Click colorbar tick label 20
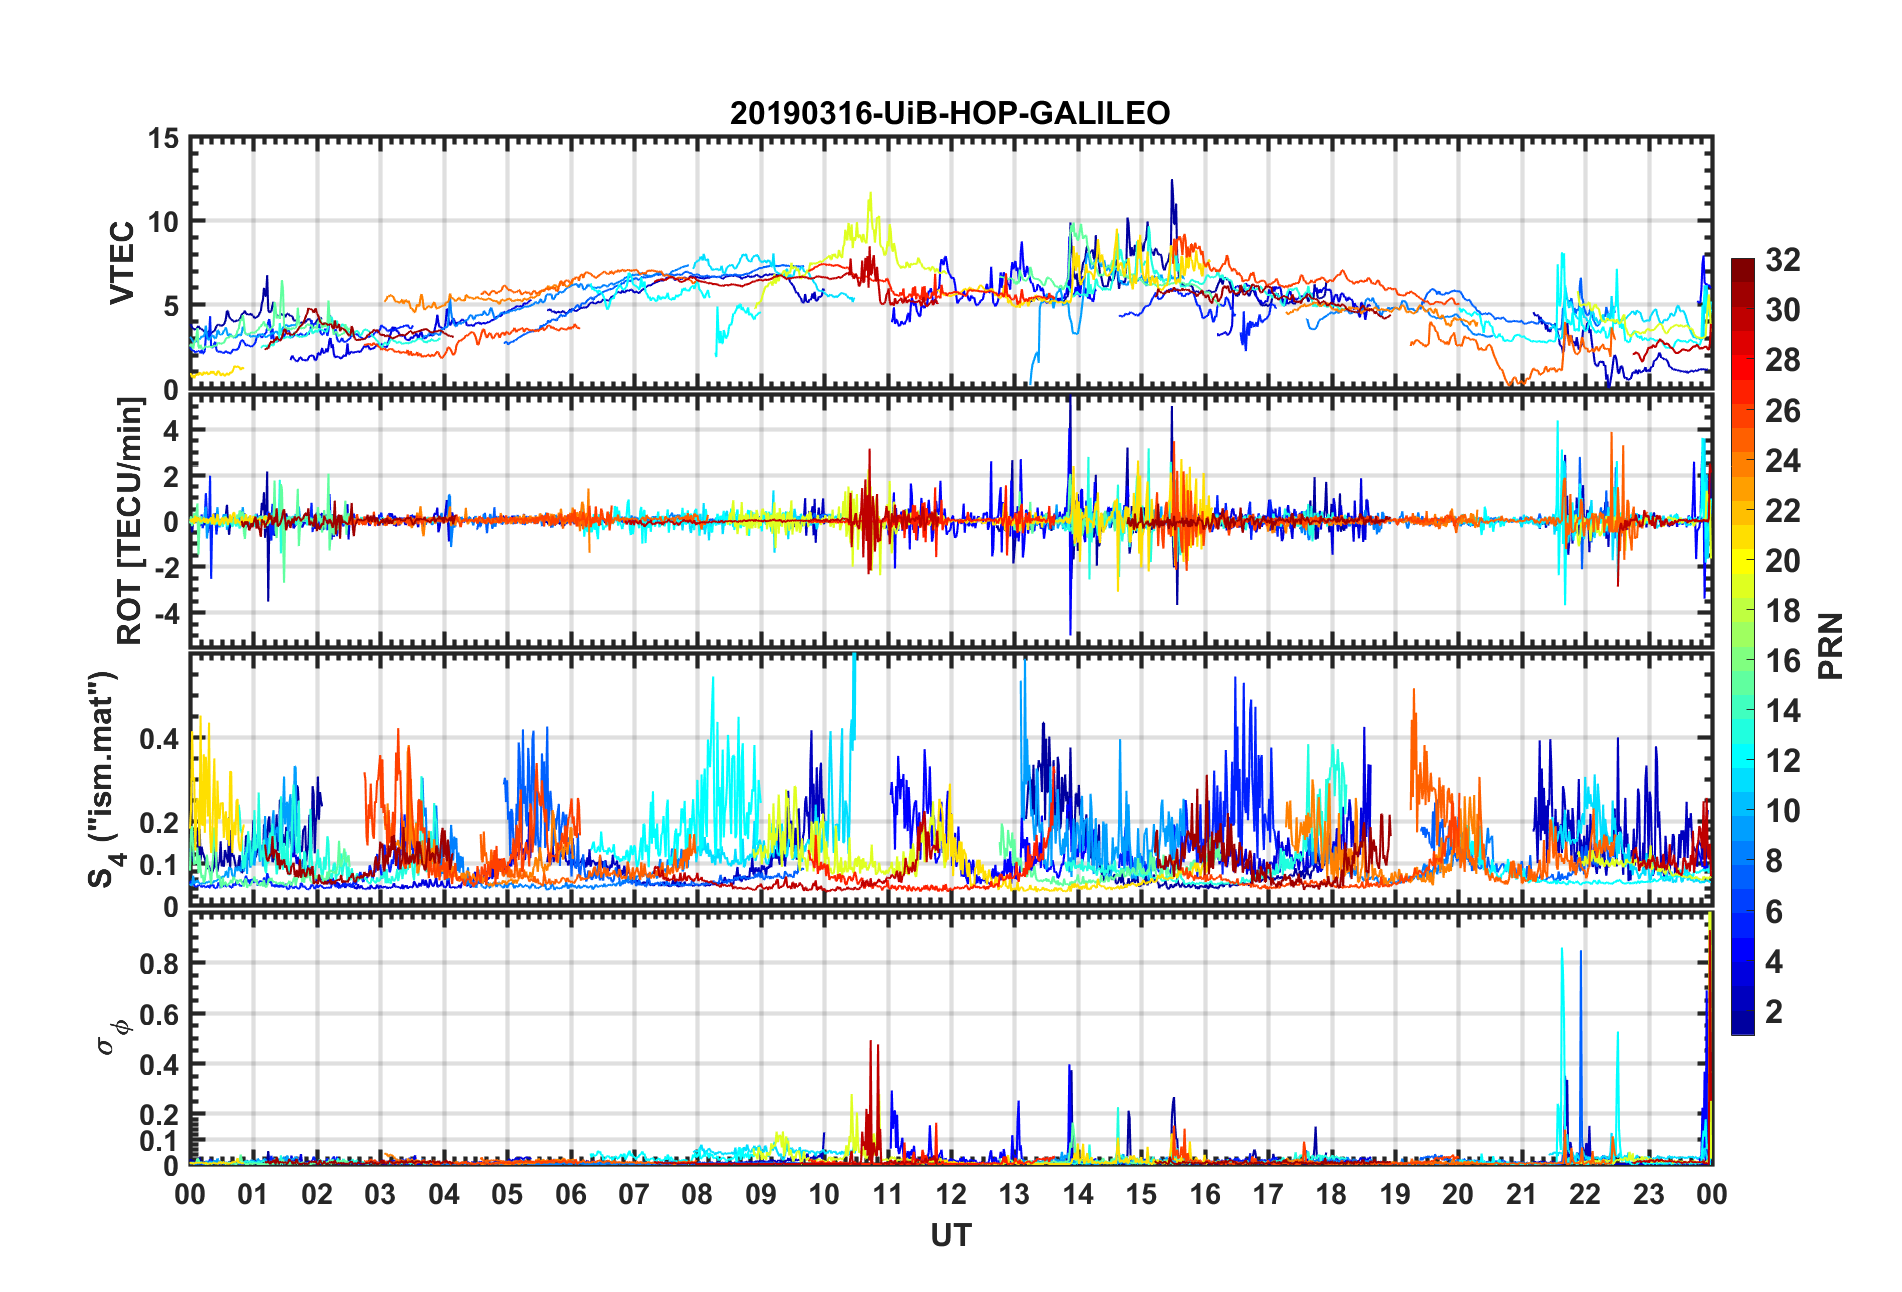The image size is (1902, 1292). click(1782, 560)
